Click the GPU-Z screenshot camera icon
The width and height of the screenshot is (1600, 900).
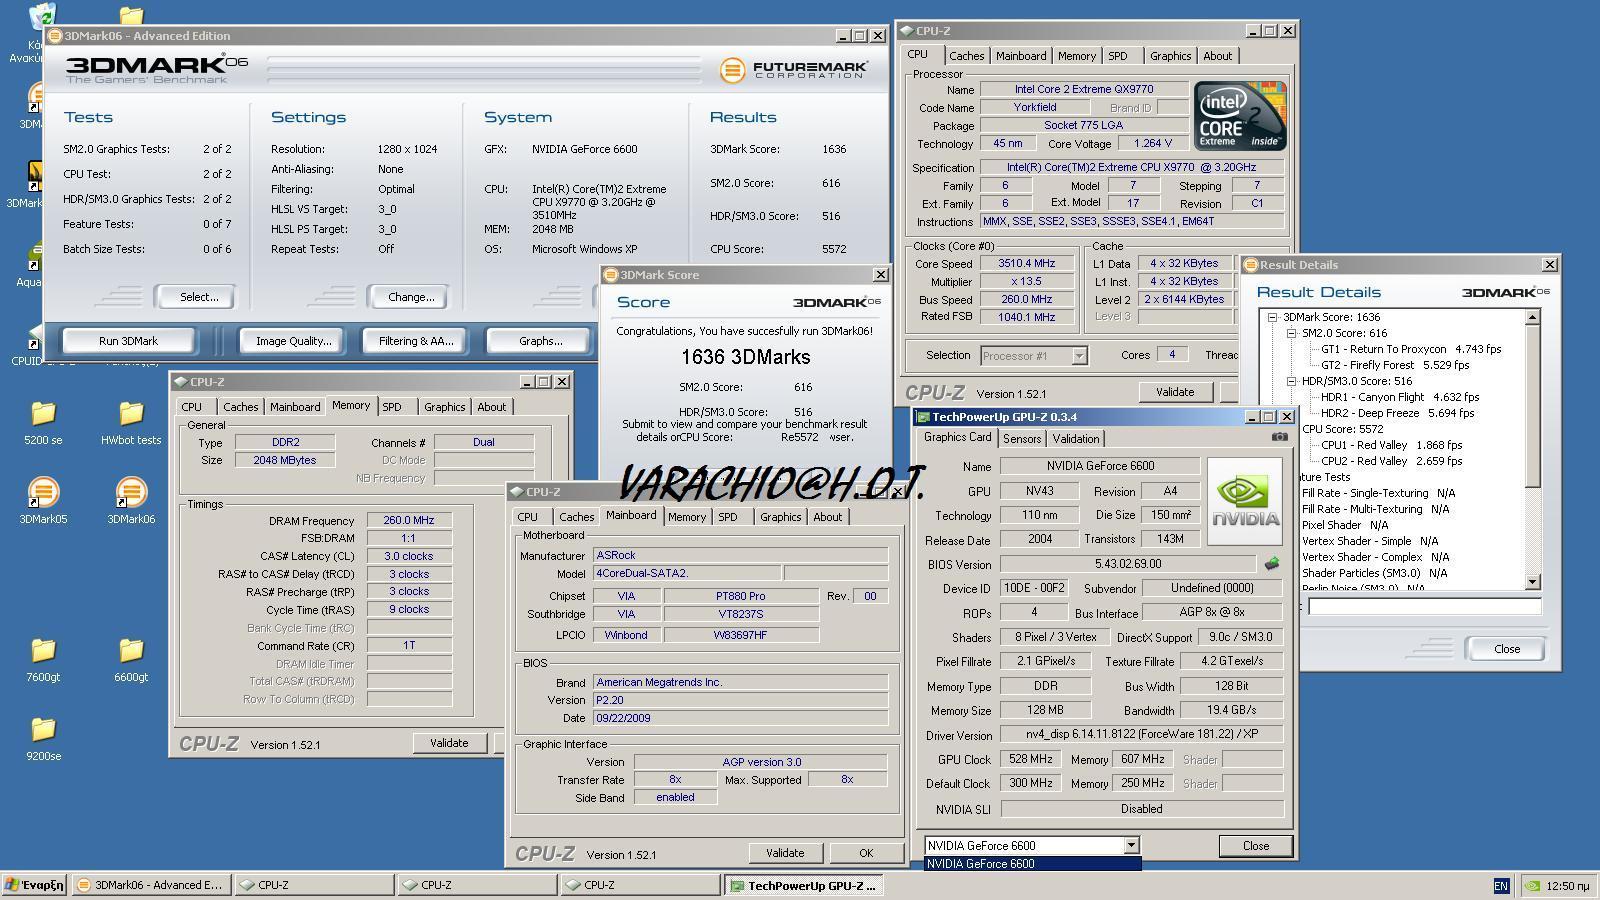[x=1279, y=437]
